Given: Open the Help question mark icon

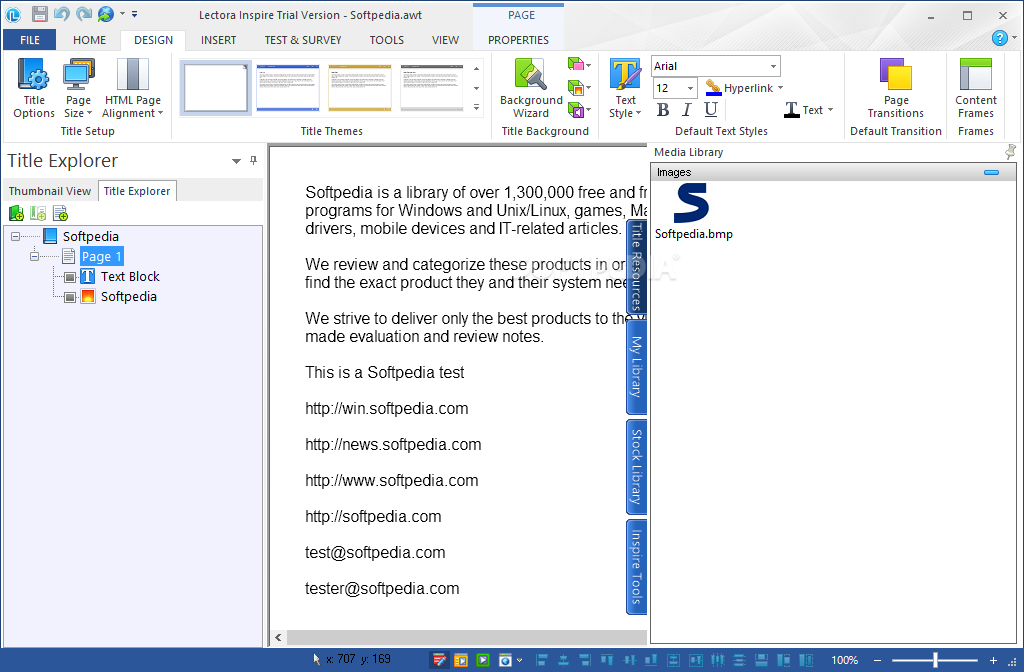Looking at the screenshot, I should click(1000, 38).
